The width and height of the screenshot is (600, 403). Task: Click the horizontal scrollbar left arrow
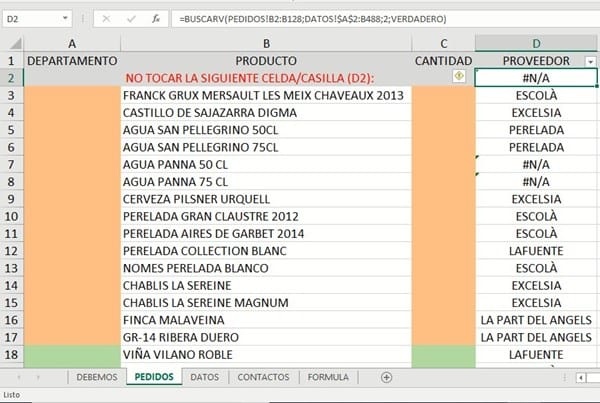click(x=580, y=378)
